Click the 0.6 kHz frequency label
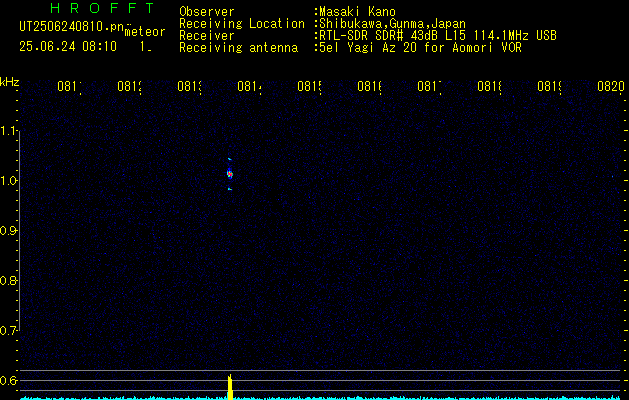 (x=8, y=380)
